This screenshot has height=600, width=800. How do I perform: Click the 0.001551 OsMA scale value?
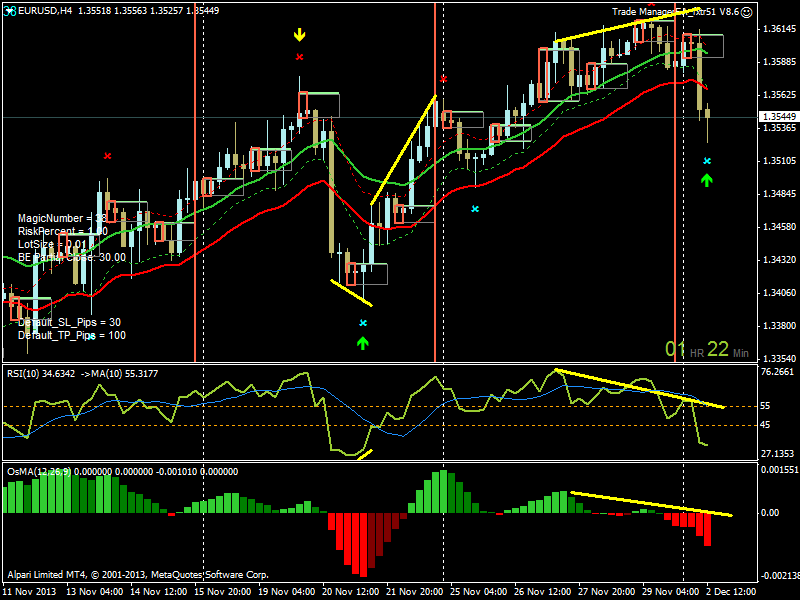[780, 470]
